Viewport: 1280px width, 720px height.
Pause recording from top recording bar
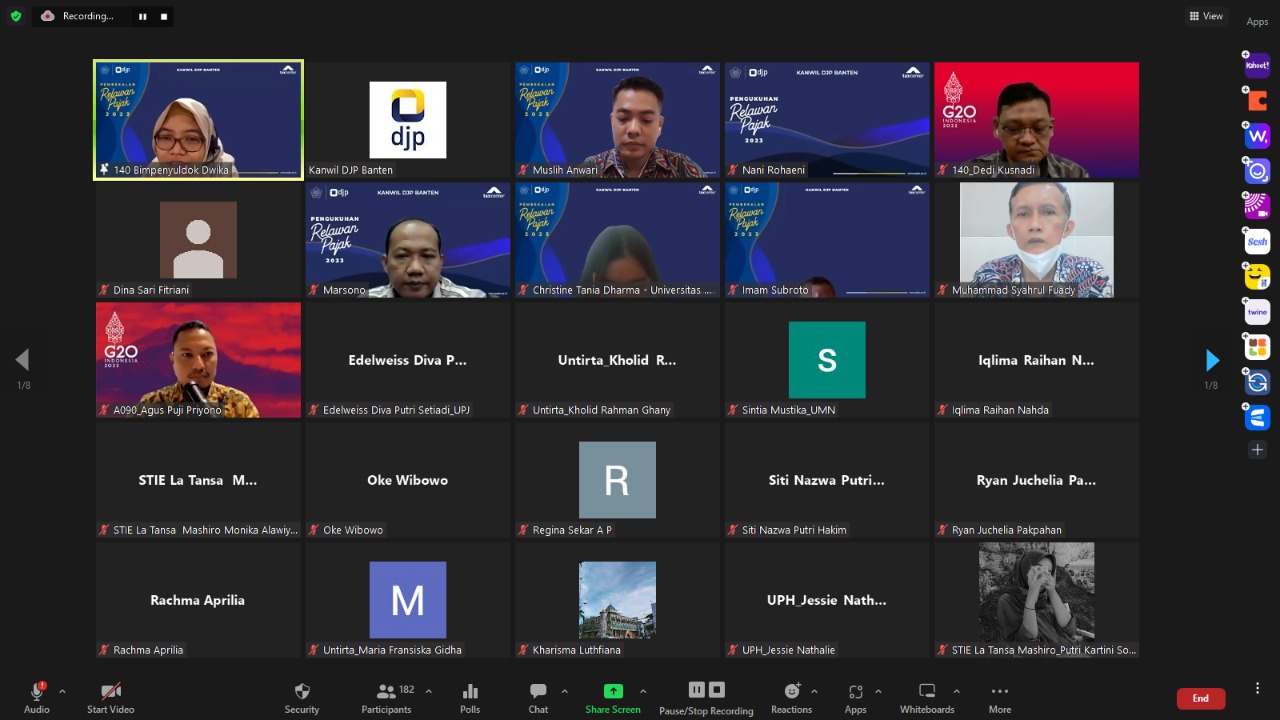(142, 16)
